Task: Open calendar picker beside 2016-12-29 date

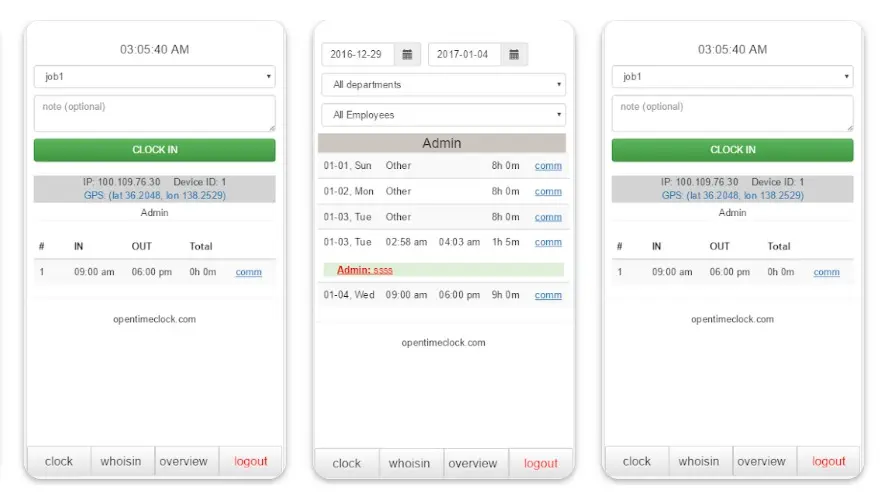Action: [407, 54]
